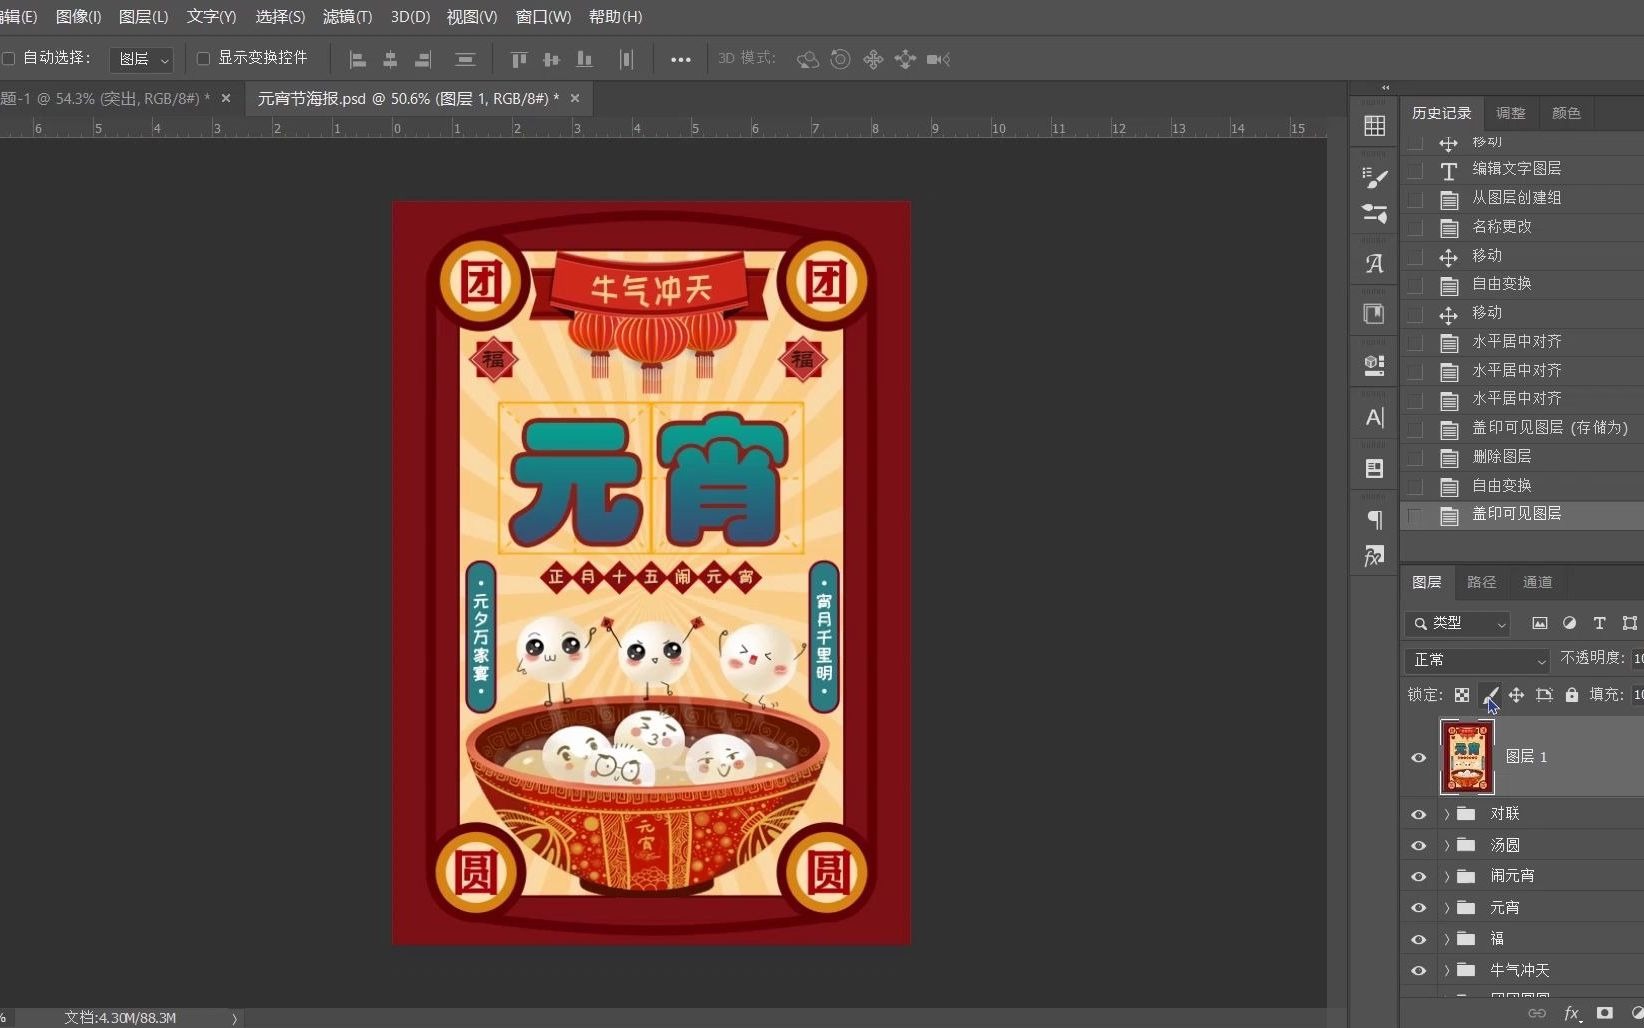Click the distribute vertically icon in options bar
Viewport: 1644px width, 1028px height.
click(465, 59)
